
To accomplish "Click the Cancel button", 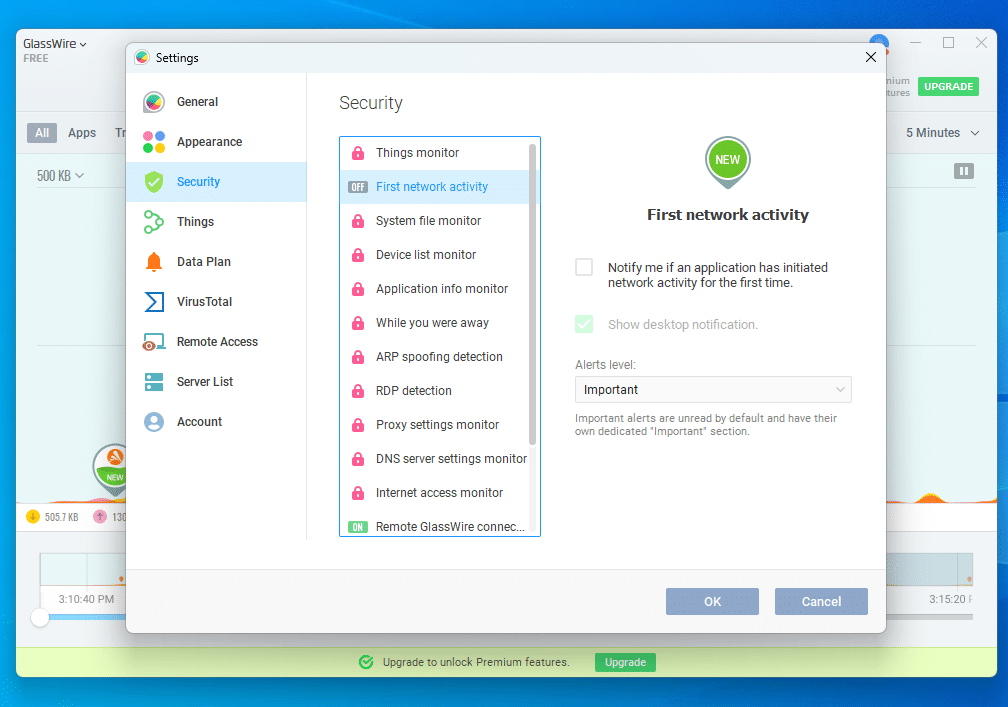I will coord(821,601).
